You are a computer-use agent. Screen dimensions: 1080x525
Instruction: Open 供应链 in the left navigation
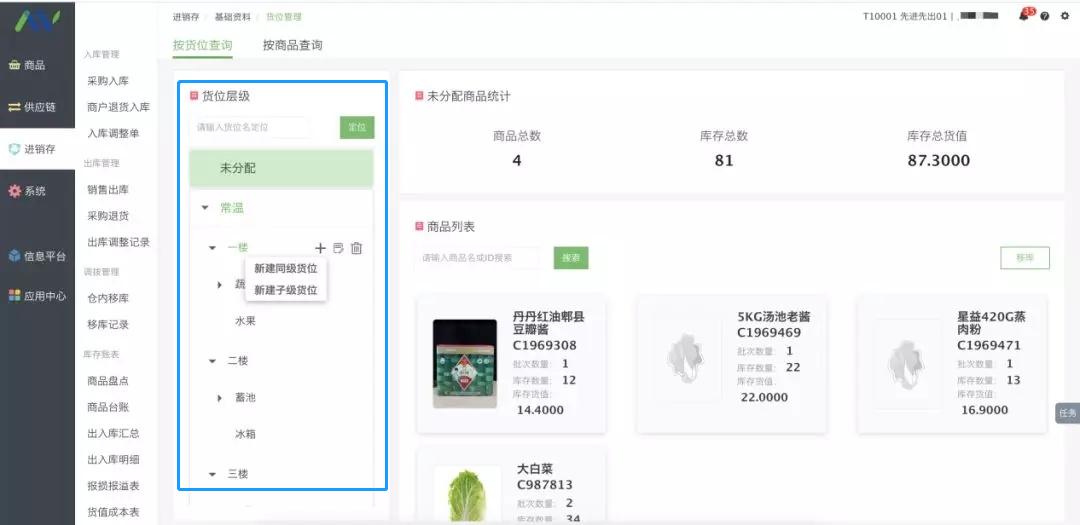tap(32, 107)
